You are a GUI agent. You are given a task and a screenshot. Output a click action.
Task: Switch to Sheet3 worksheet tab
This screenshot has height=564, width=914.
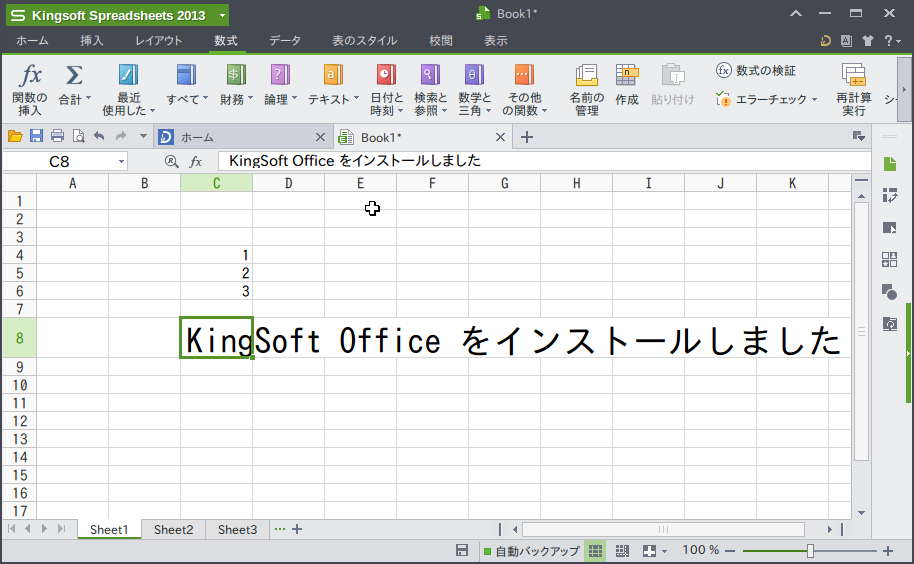click(237, 530)
